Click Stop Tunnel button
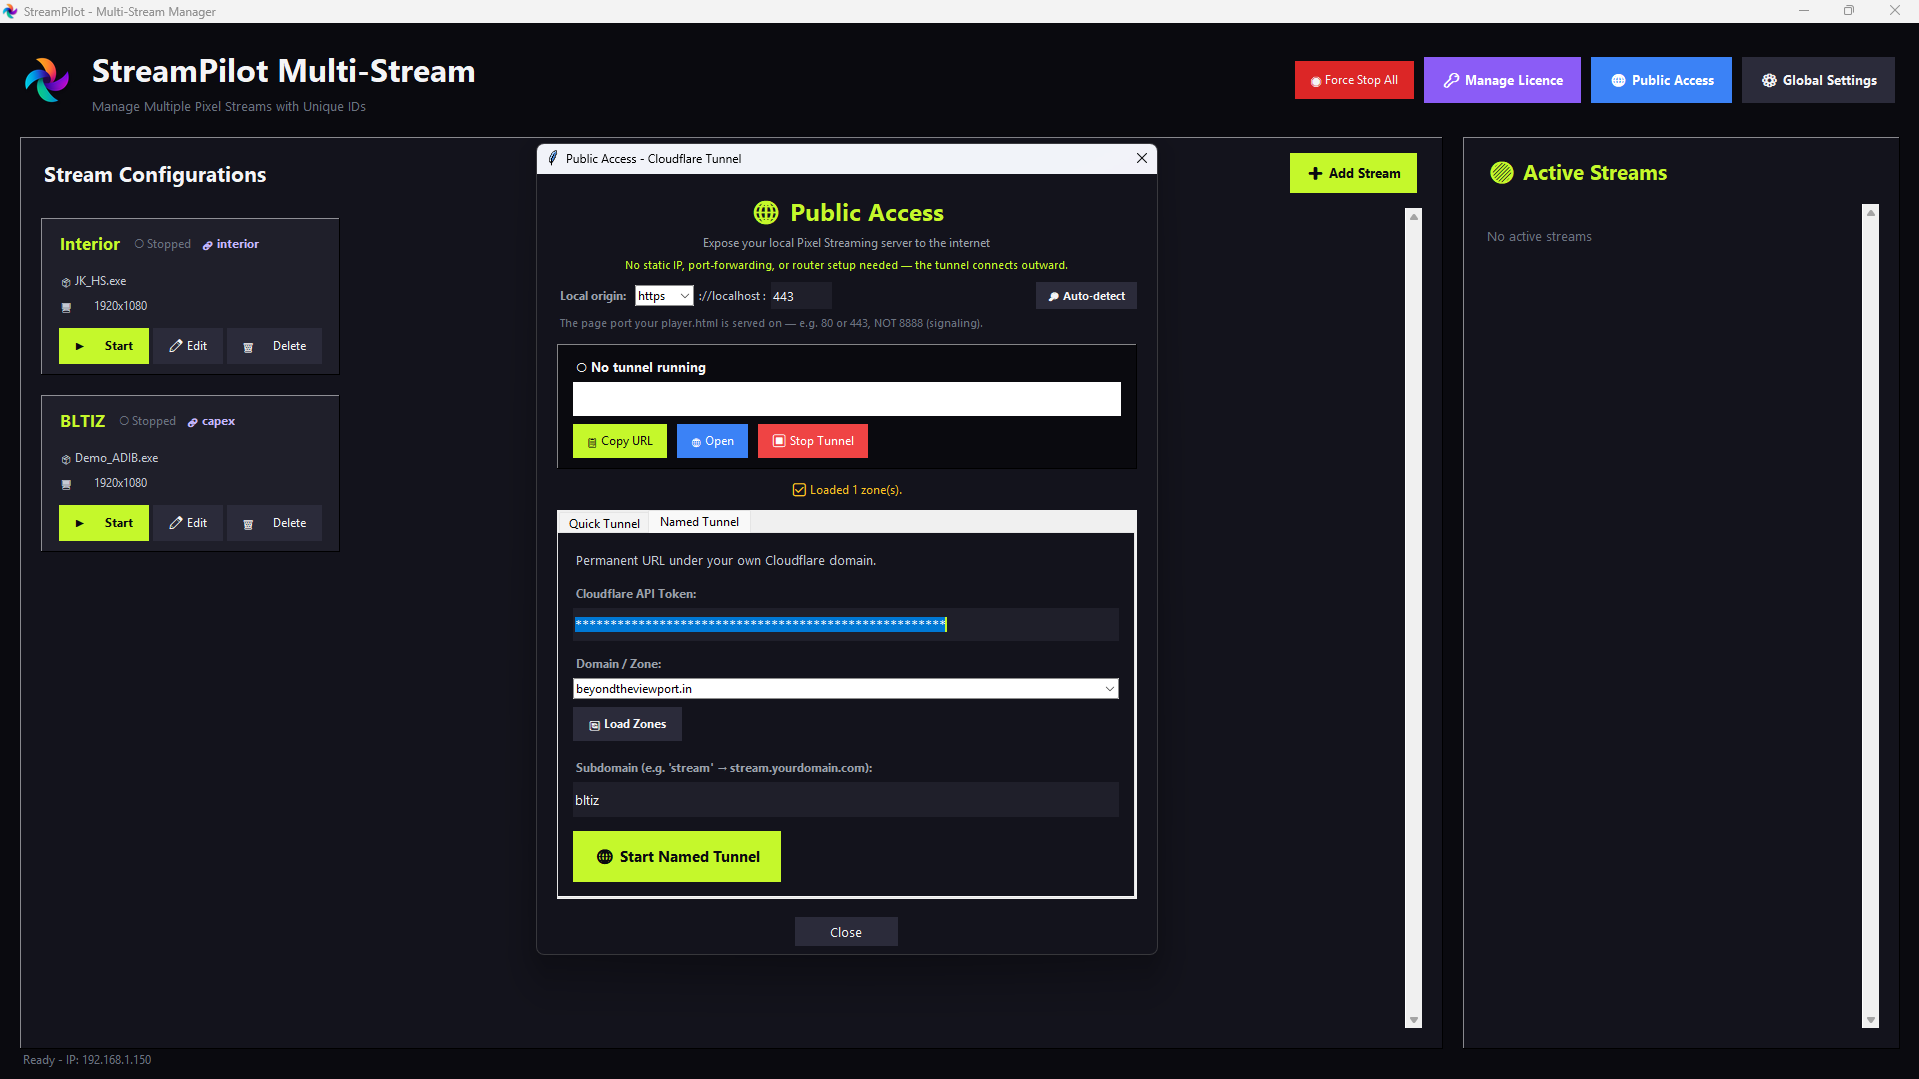Viewport: 1919px width, 1079px height. point(812,441)
